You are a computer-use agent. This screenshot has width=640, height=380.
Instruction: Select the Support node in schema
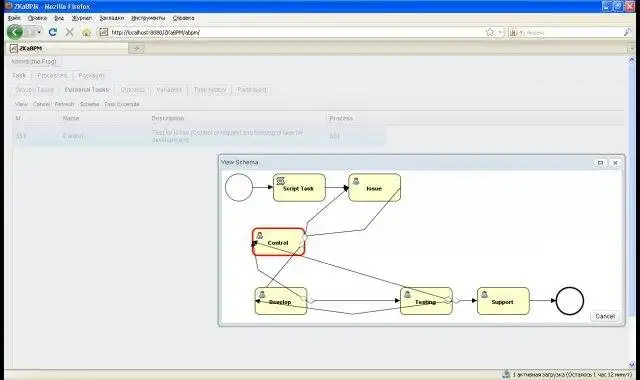(x=503, y=301)
